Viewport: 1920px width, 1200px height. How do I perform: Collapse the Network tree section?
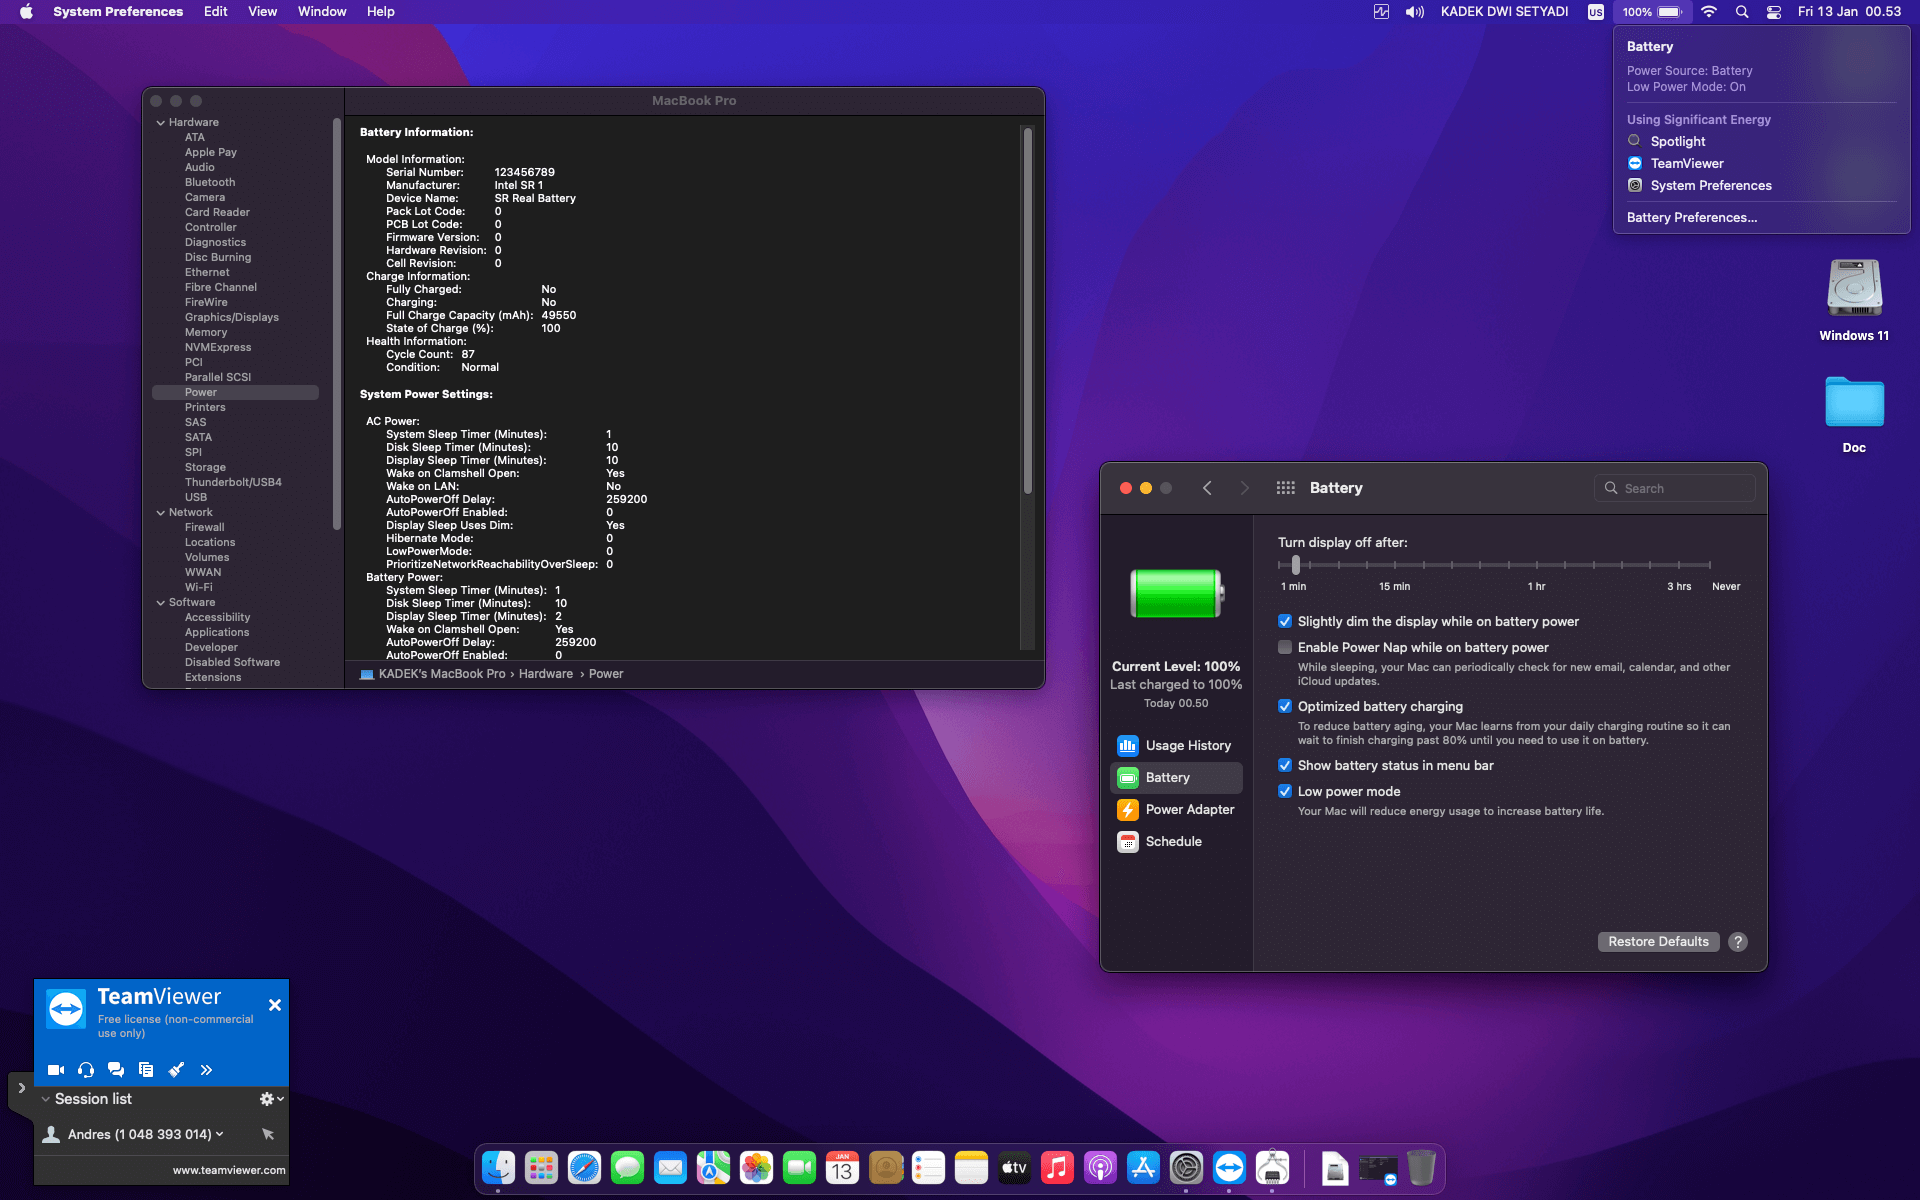(161, 512)
